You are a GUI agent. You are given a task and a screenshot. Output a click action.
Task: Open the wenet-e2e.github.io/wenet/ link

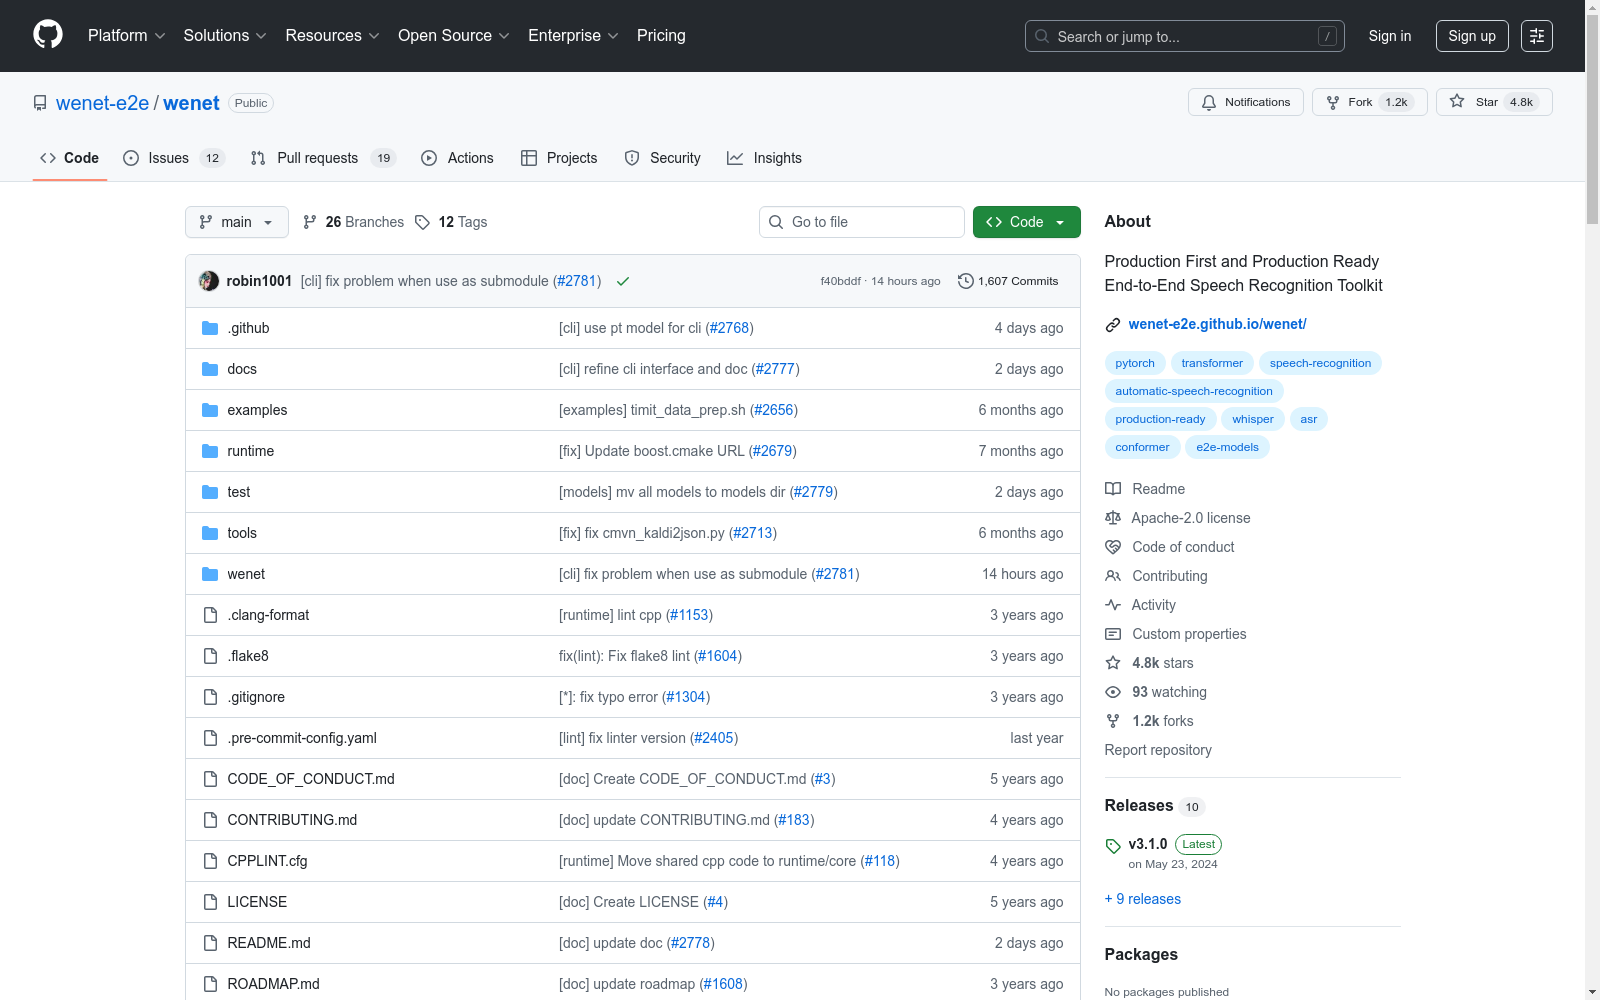(x=1217, y=324)
